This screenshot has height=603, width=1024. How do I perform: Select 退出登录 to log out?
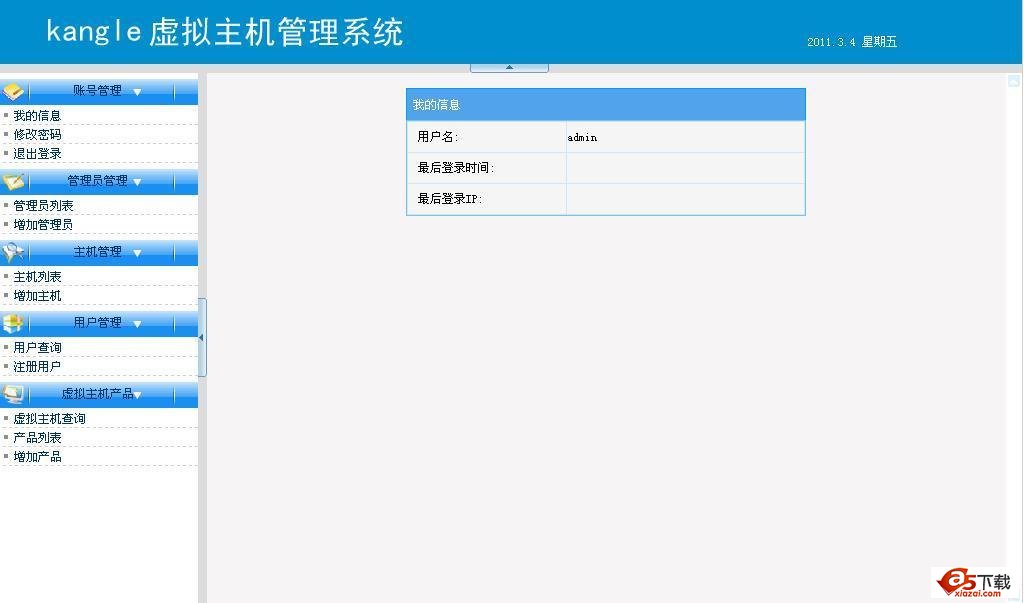coord(37,154)
